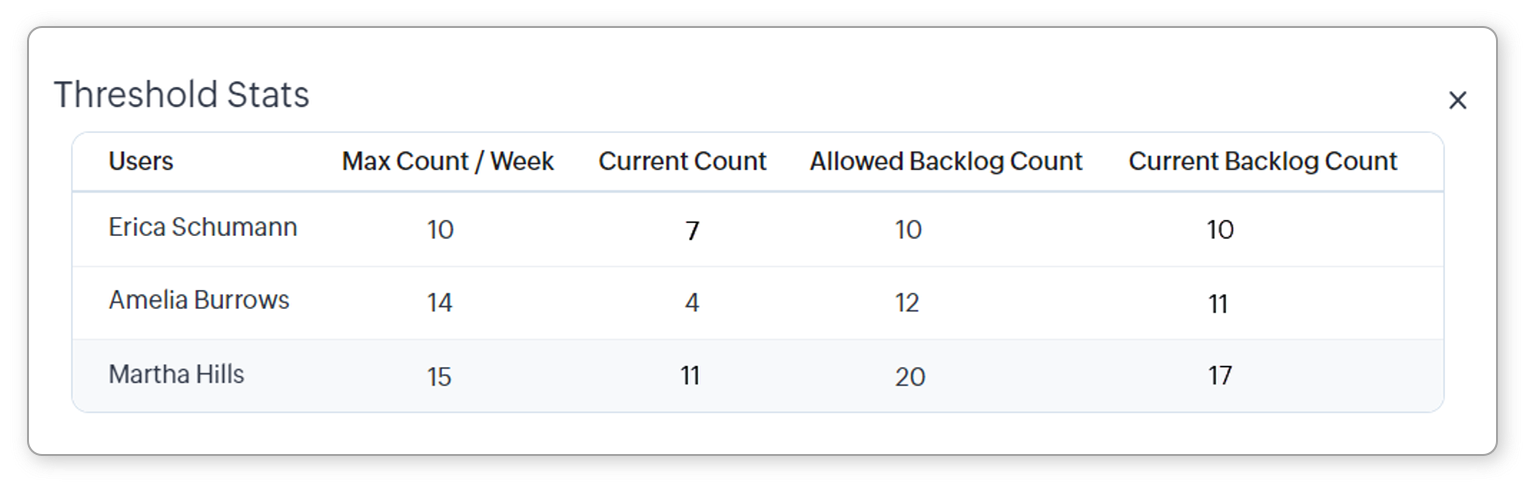Click Martha Hills' allowed backlog value 20
The height and width of the screenshot is (497, 1529).
910,377
